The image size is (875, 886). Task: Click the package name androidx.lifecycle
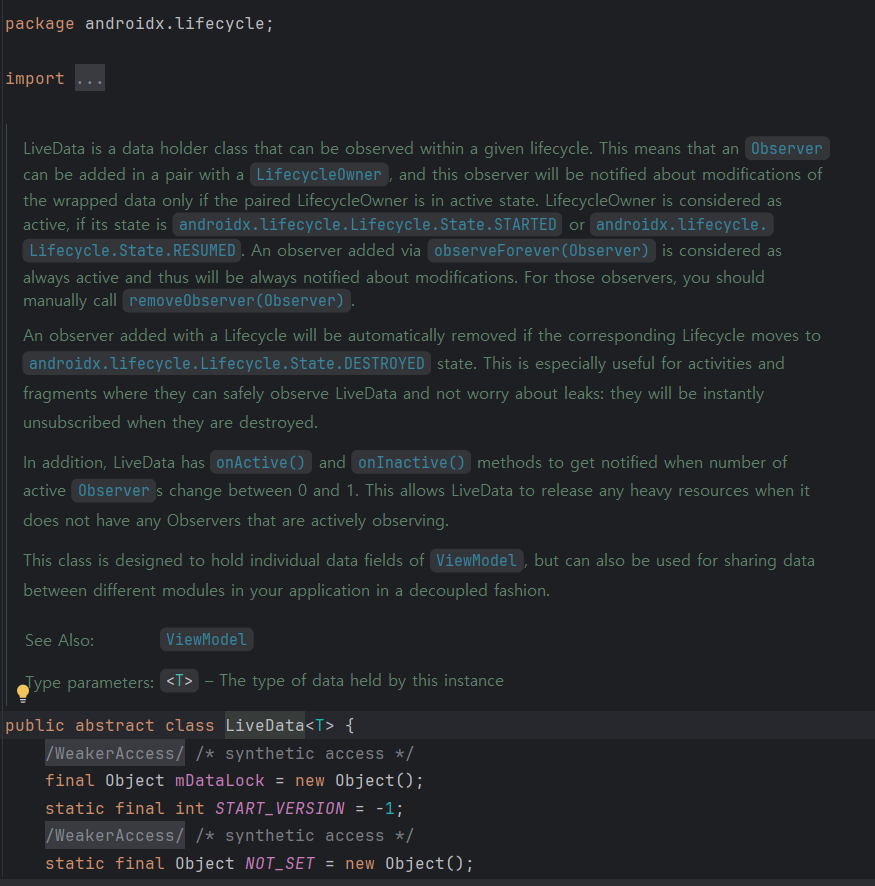(175, 24)
